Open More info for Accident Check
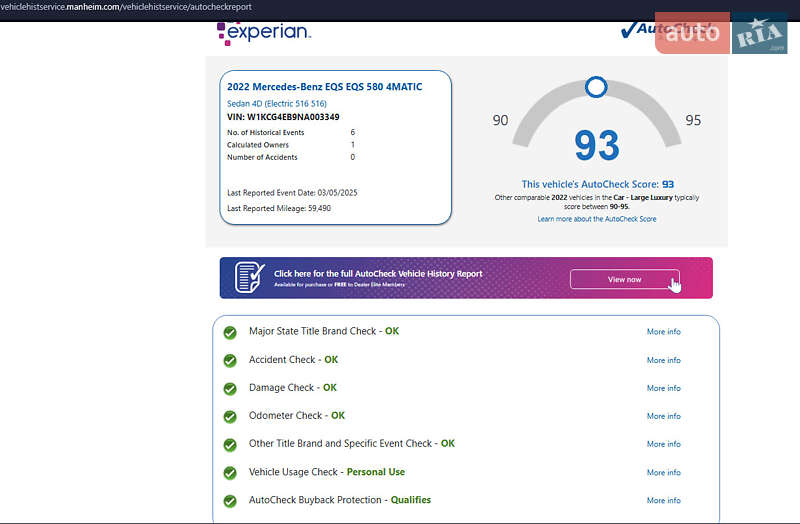Screen dimensions: 800x524 point(663,360)
